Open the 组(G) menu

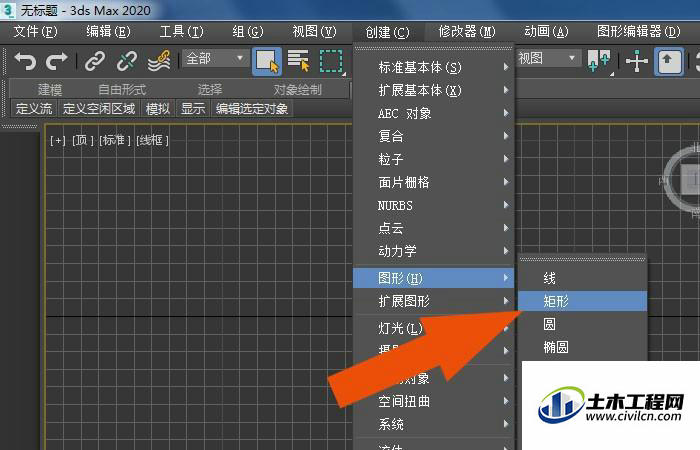(x=248, y=32)
